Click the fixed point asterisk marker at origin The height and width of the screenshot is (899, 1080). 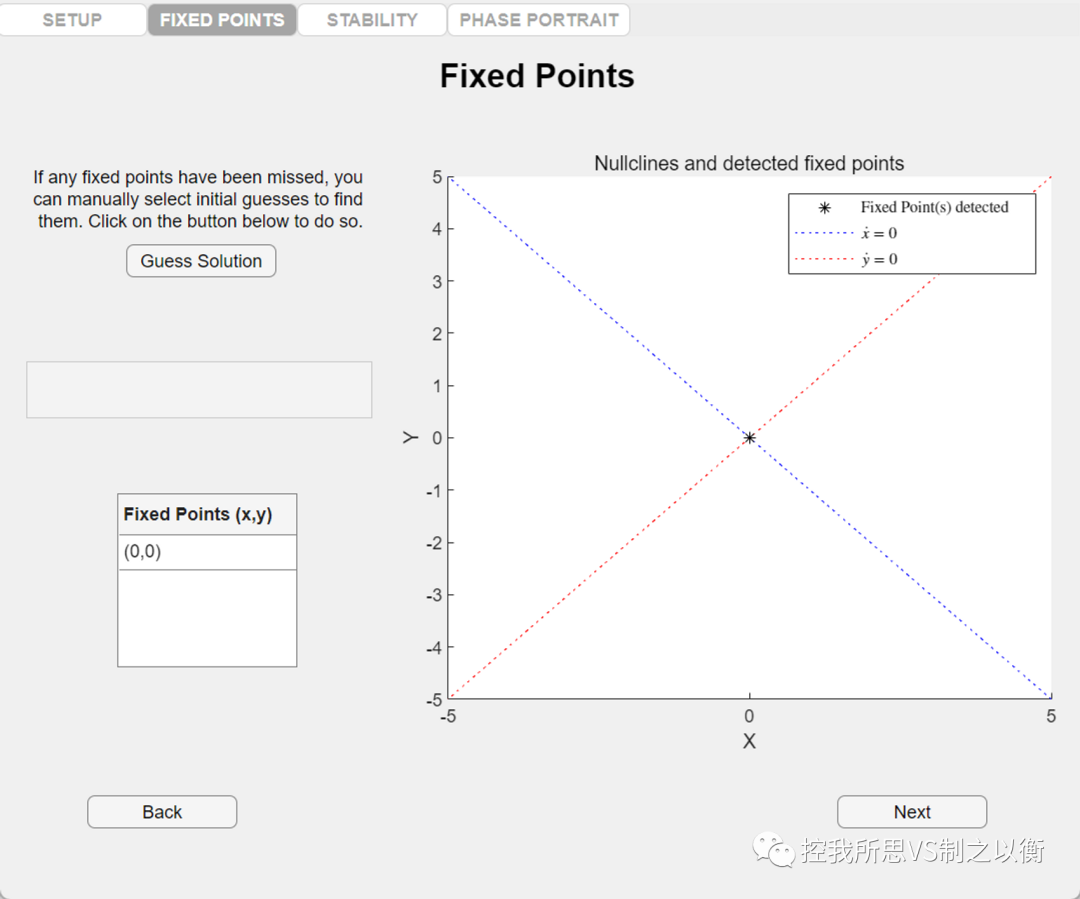click(749, 438)
